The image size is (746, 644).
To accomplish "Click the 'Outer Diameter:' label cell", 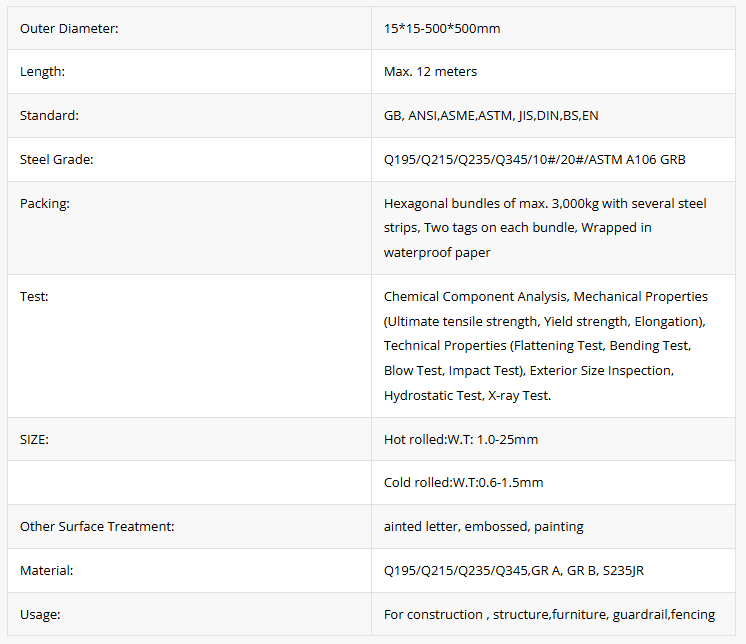I will (189, 28).
